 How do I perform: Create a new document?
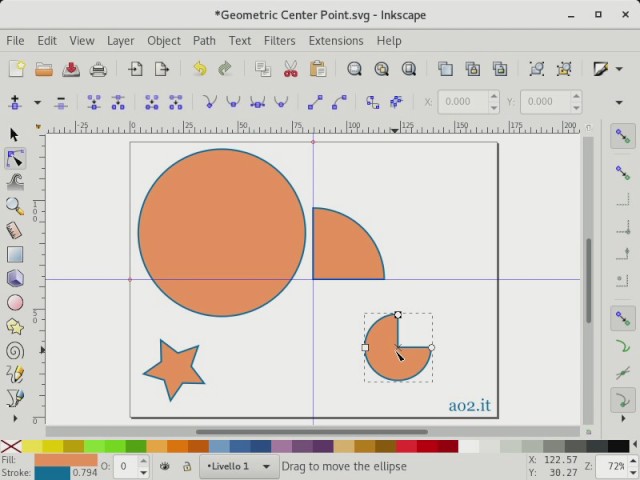pos(17,69)
